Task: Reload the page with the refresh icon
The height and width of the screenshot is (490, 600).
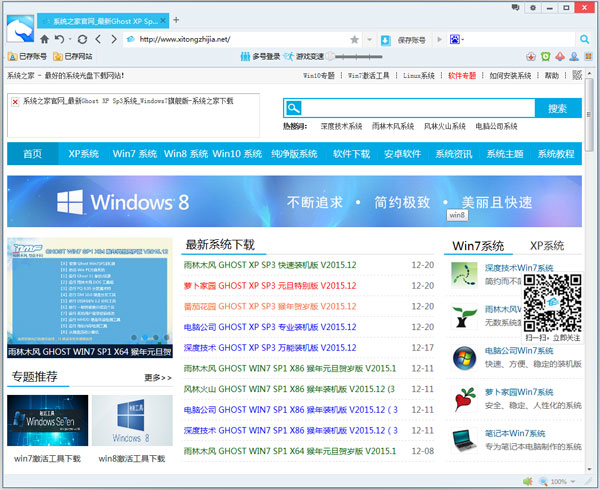Action: (x=82, y=39)
